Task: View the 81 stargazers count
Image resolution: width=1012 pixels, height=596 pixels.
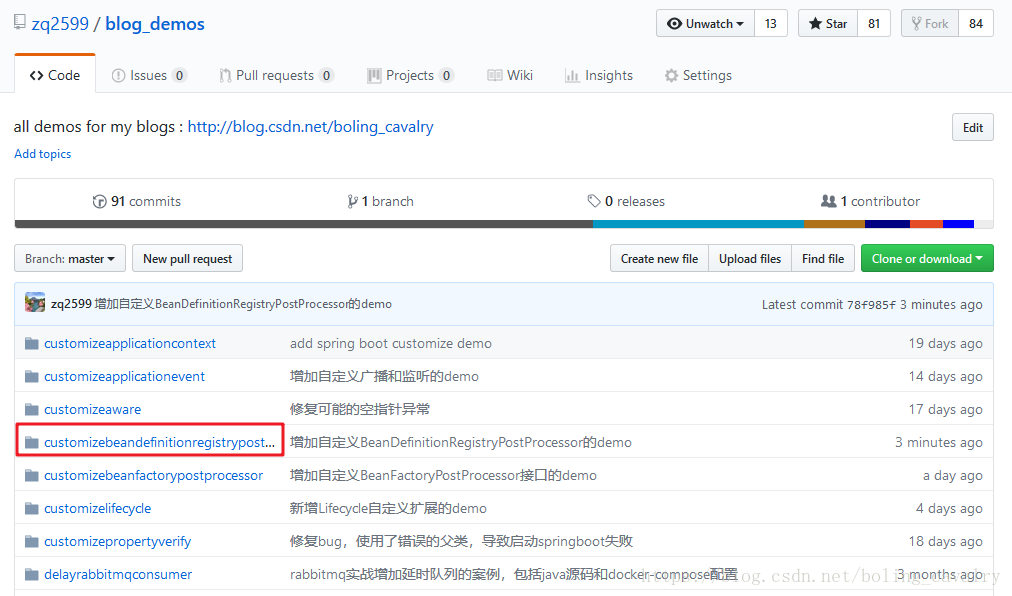Action: (x=874, y=24)
